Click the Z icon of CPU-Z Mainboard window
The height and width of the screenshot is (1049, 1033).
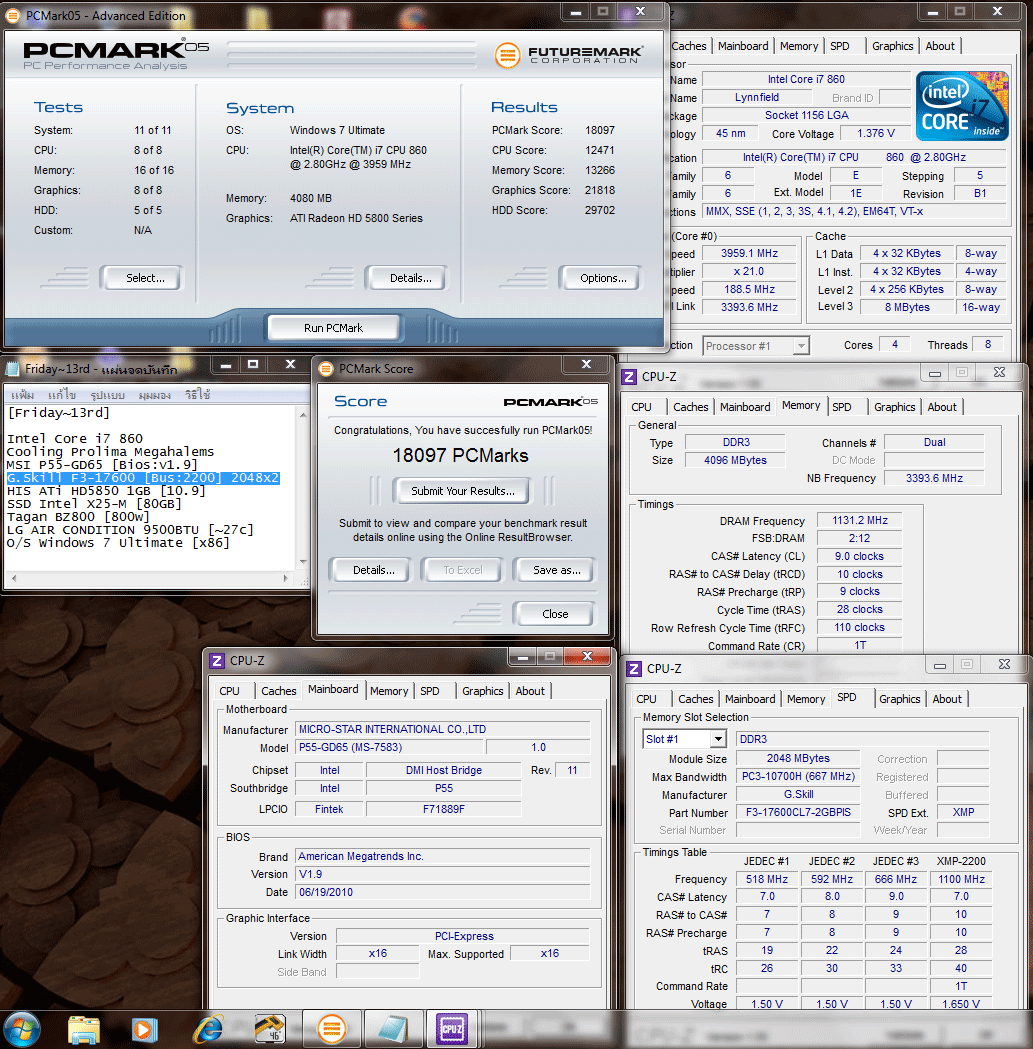(217, 661)
